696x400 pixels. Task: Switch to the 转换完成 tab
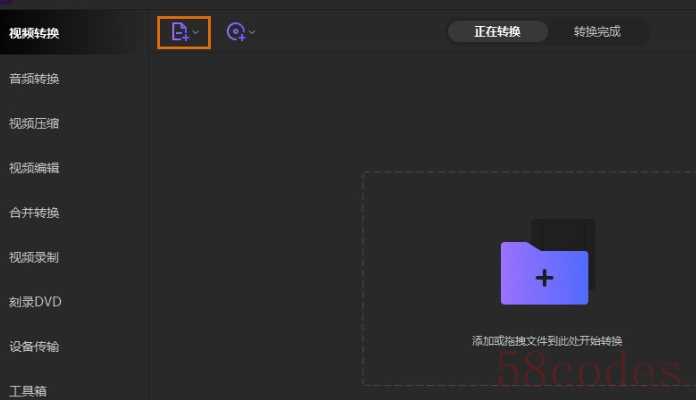pyautogui.click(x=597, y=32)
